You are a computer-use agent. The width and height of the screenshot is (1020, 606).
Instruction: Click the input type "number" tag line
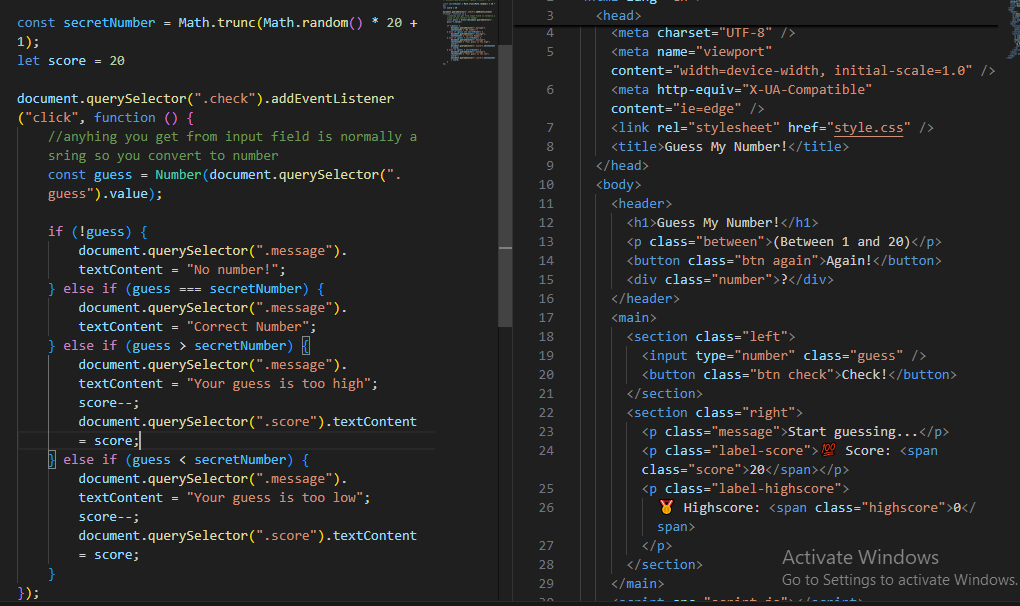coord(784,356)
